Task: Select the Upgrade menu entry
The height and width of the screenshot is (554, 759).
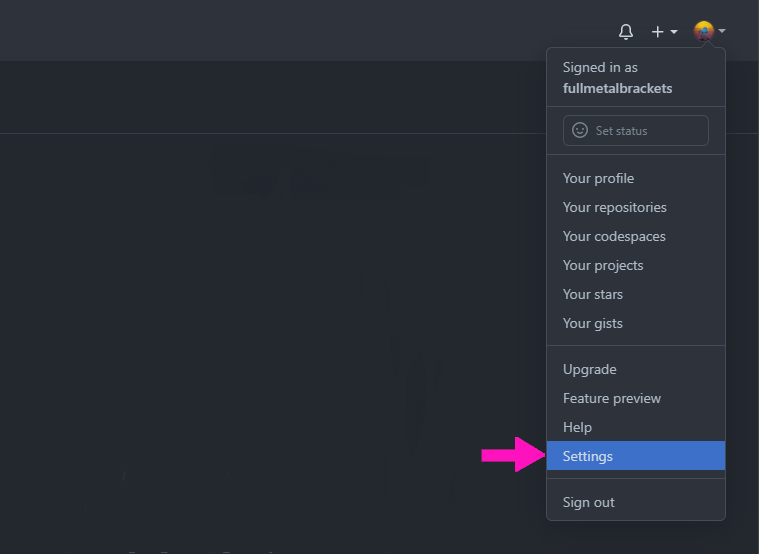Action: (636, 369)
